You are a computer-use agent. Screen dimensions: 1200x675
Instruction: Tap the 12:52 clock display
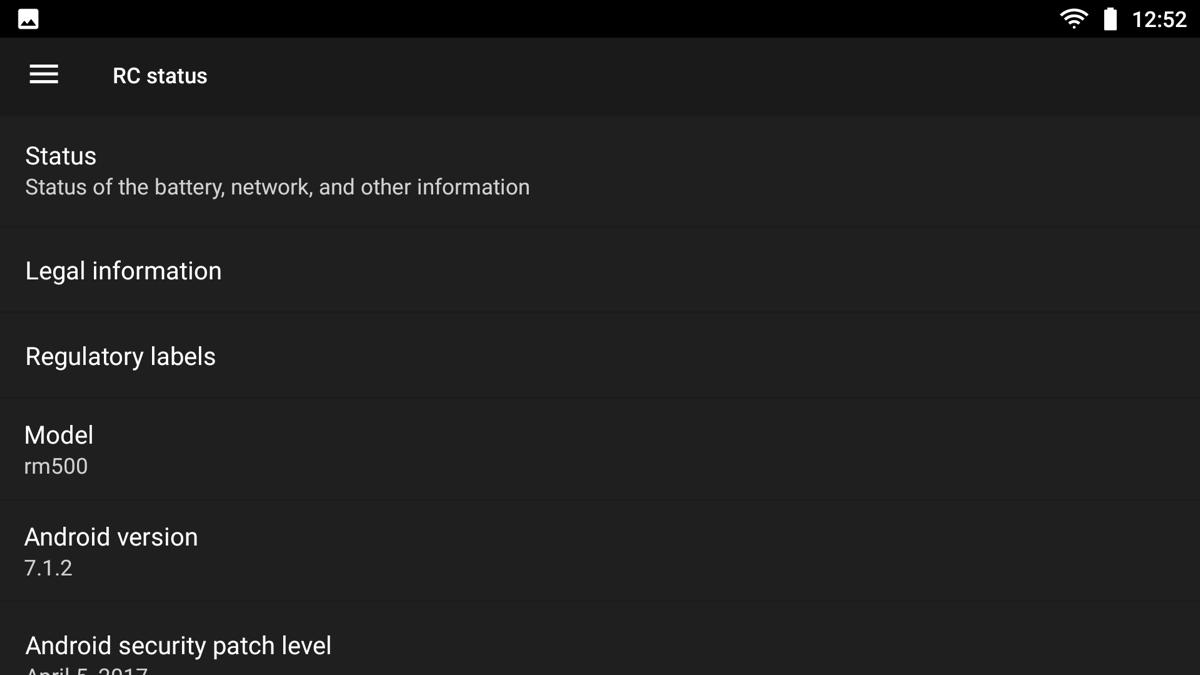1159,19
